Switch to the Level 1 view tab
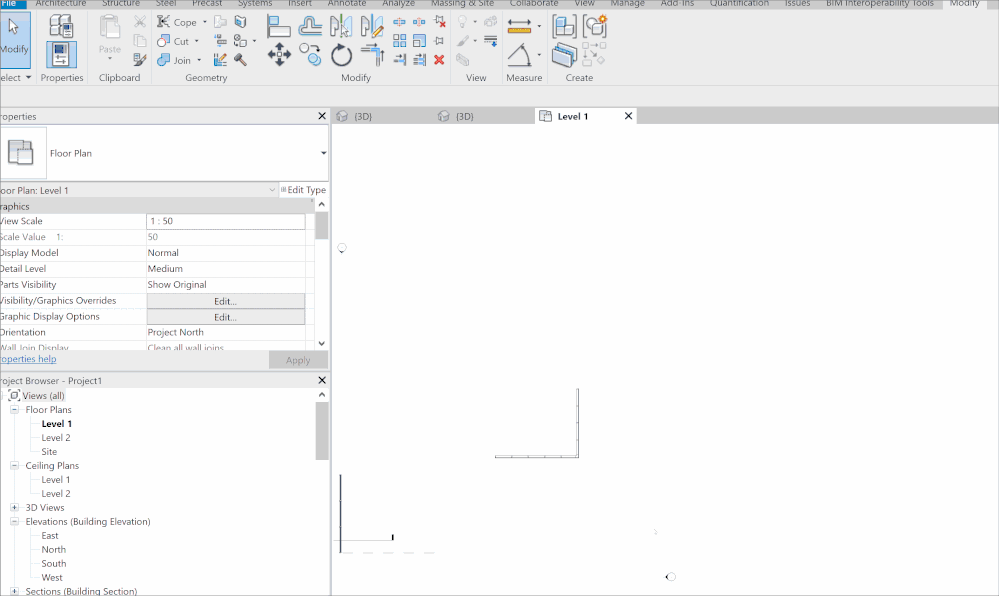Image resolution: width=999 pixels, height=596 pixels. 573,116
